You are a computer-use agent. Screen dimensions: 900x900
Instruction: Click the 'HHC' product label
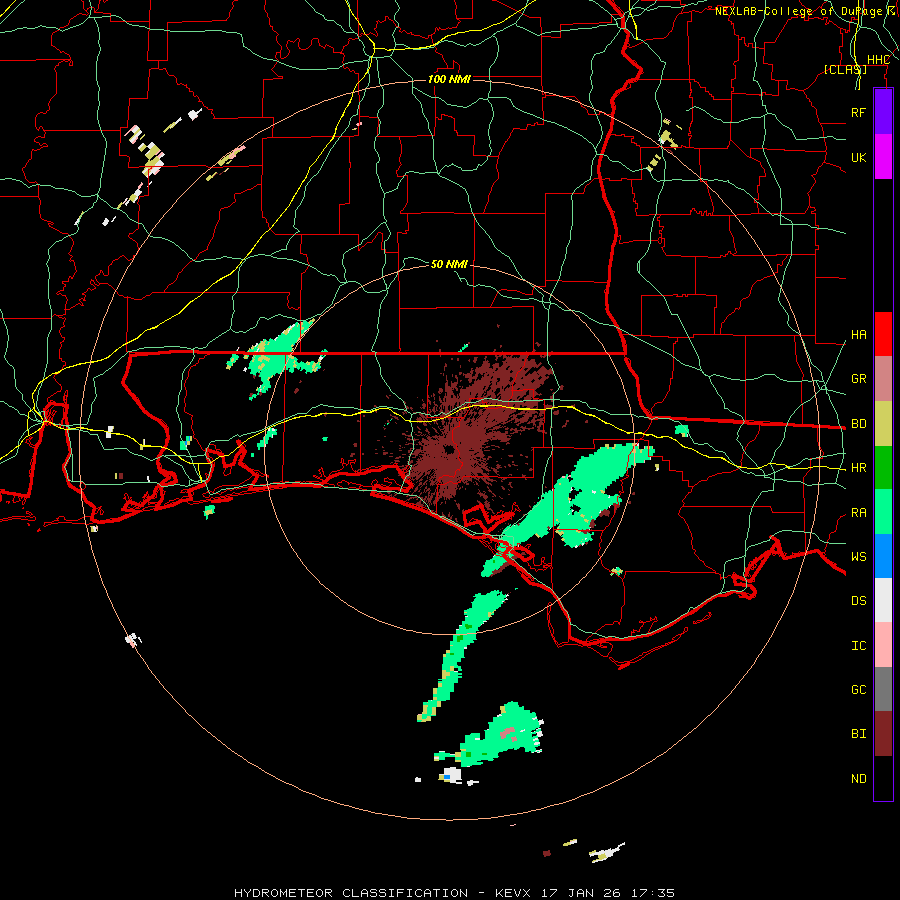click(878, 60)
